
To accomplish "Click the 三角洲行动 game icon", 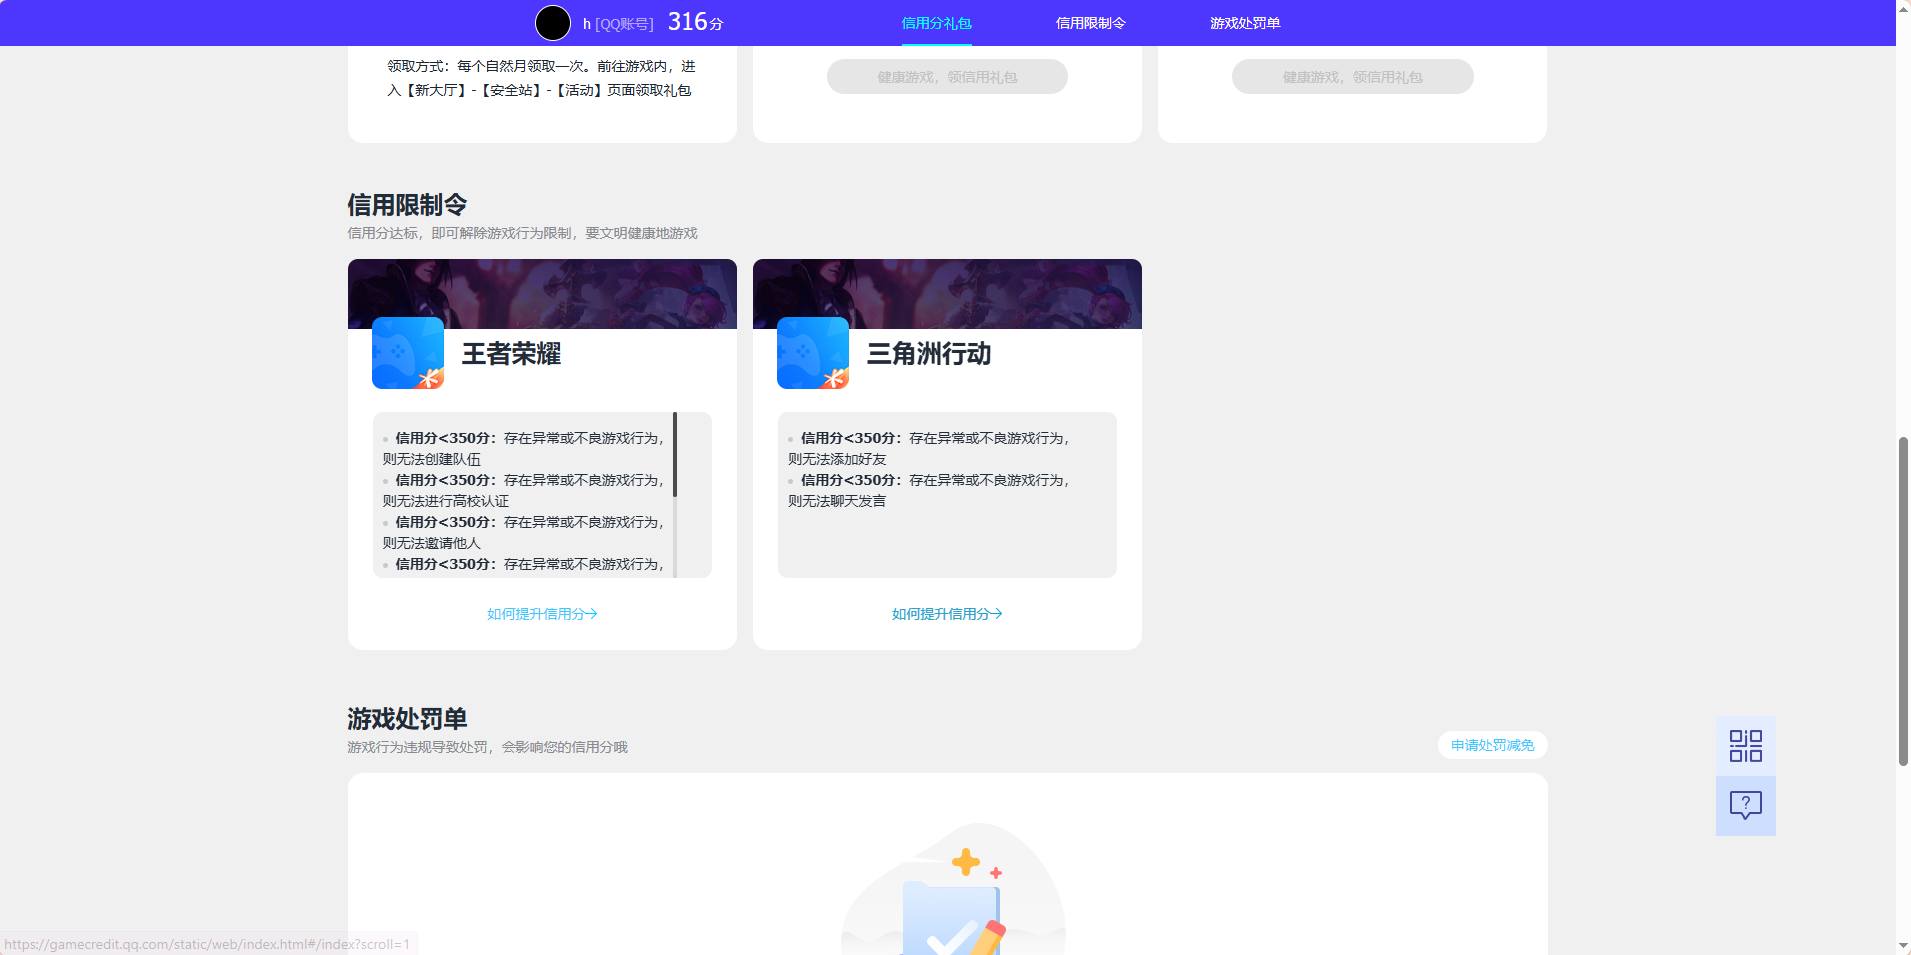I will point(813,353).
